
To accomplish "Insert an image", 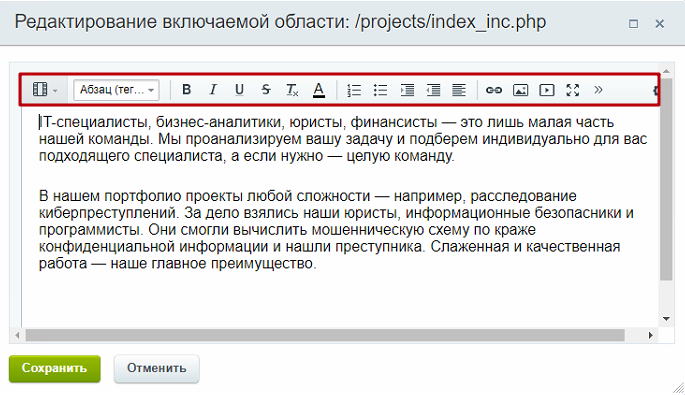I will click(x=520, y=90).
